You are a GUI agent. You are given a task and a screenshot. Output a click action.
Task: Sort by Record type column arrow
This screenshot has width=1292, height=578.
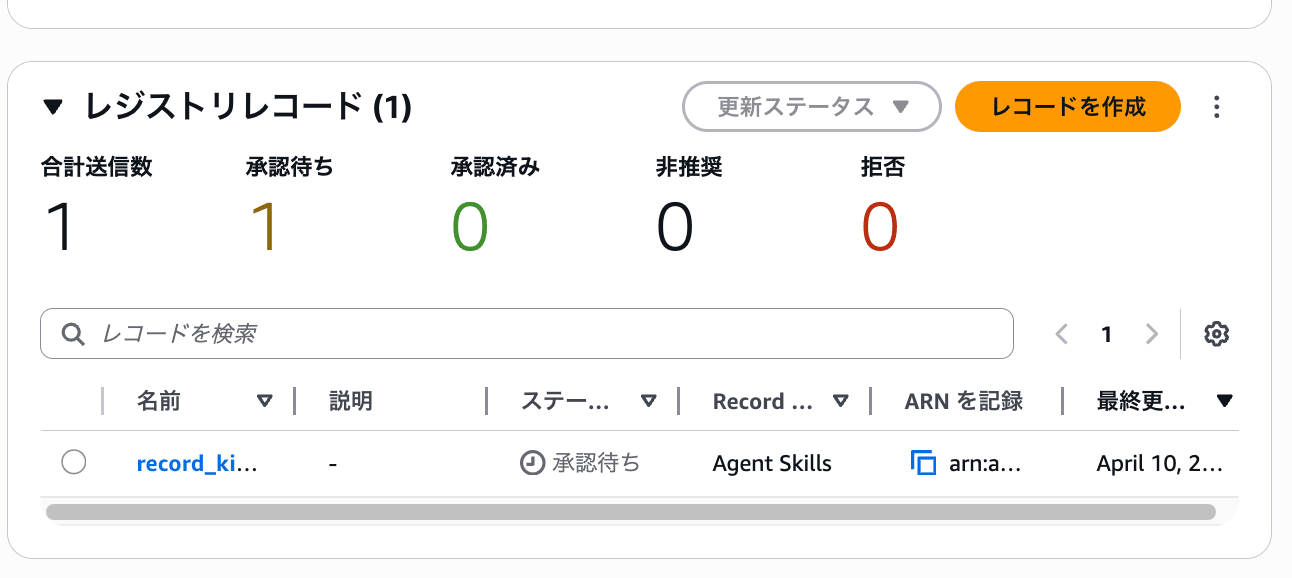840,401
